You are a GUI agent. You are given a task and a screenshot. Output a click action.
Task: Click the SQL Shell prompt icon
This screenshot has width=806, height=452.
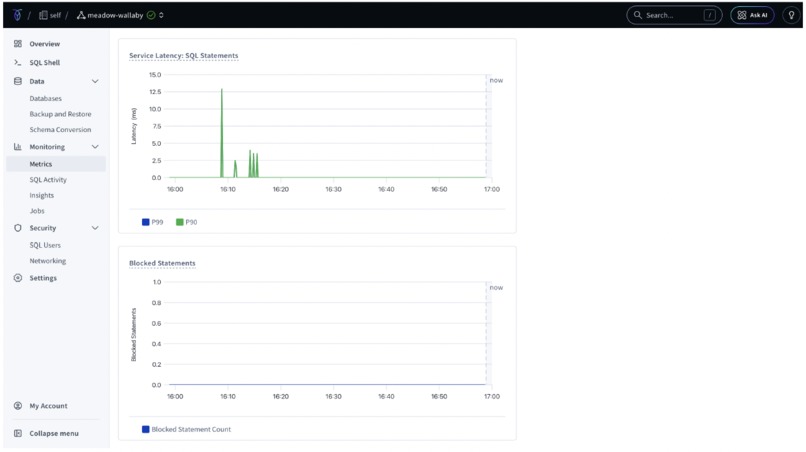tap(18, 62)
